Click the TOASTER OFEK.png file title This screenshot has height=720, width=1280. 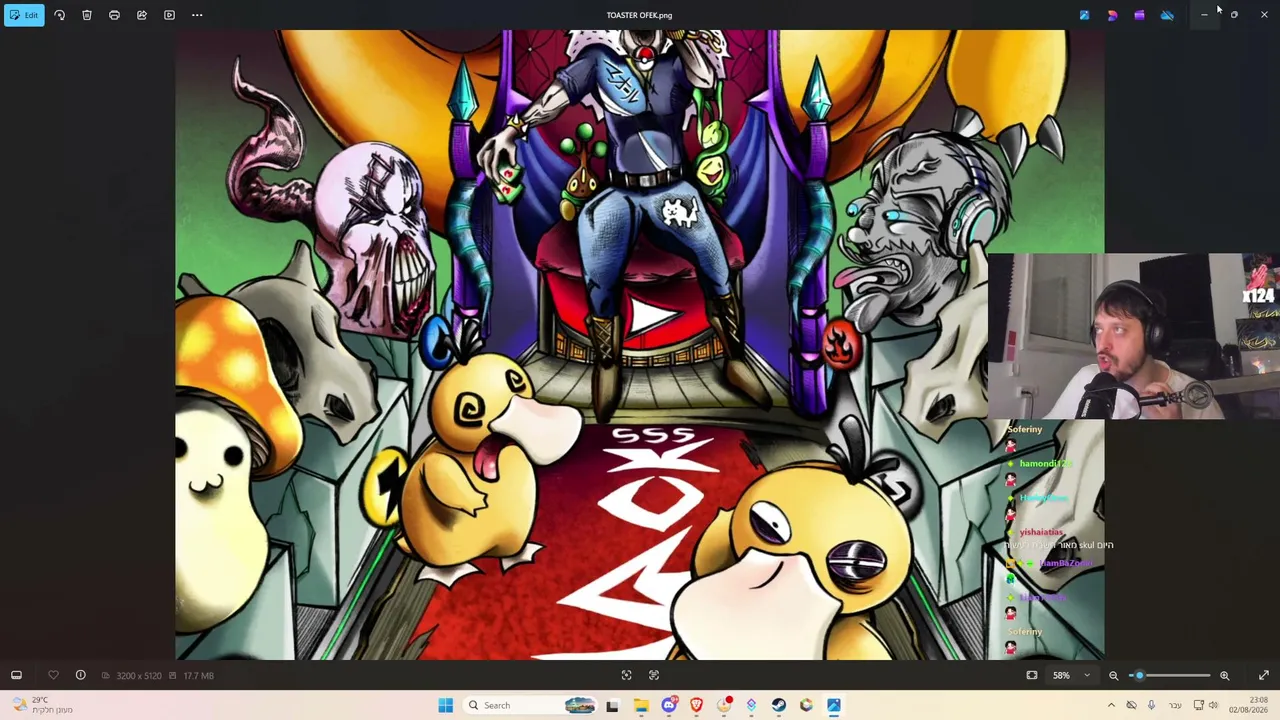(639, 15)
